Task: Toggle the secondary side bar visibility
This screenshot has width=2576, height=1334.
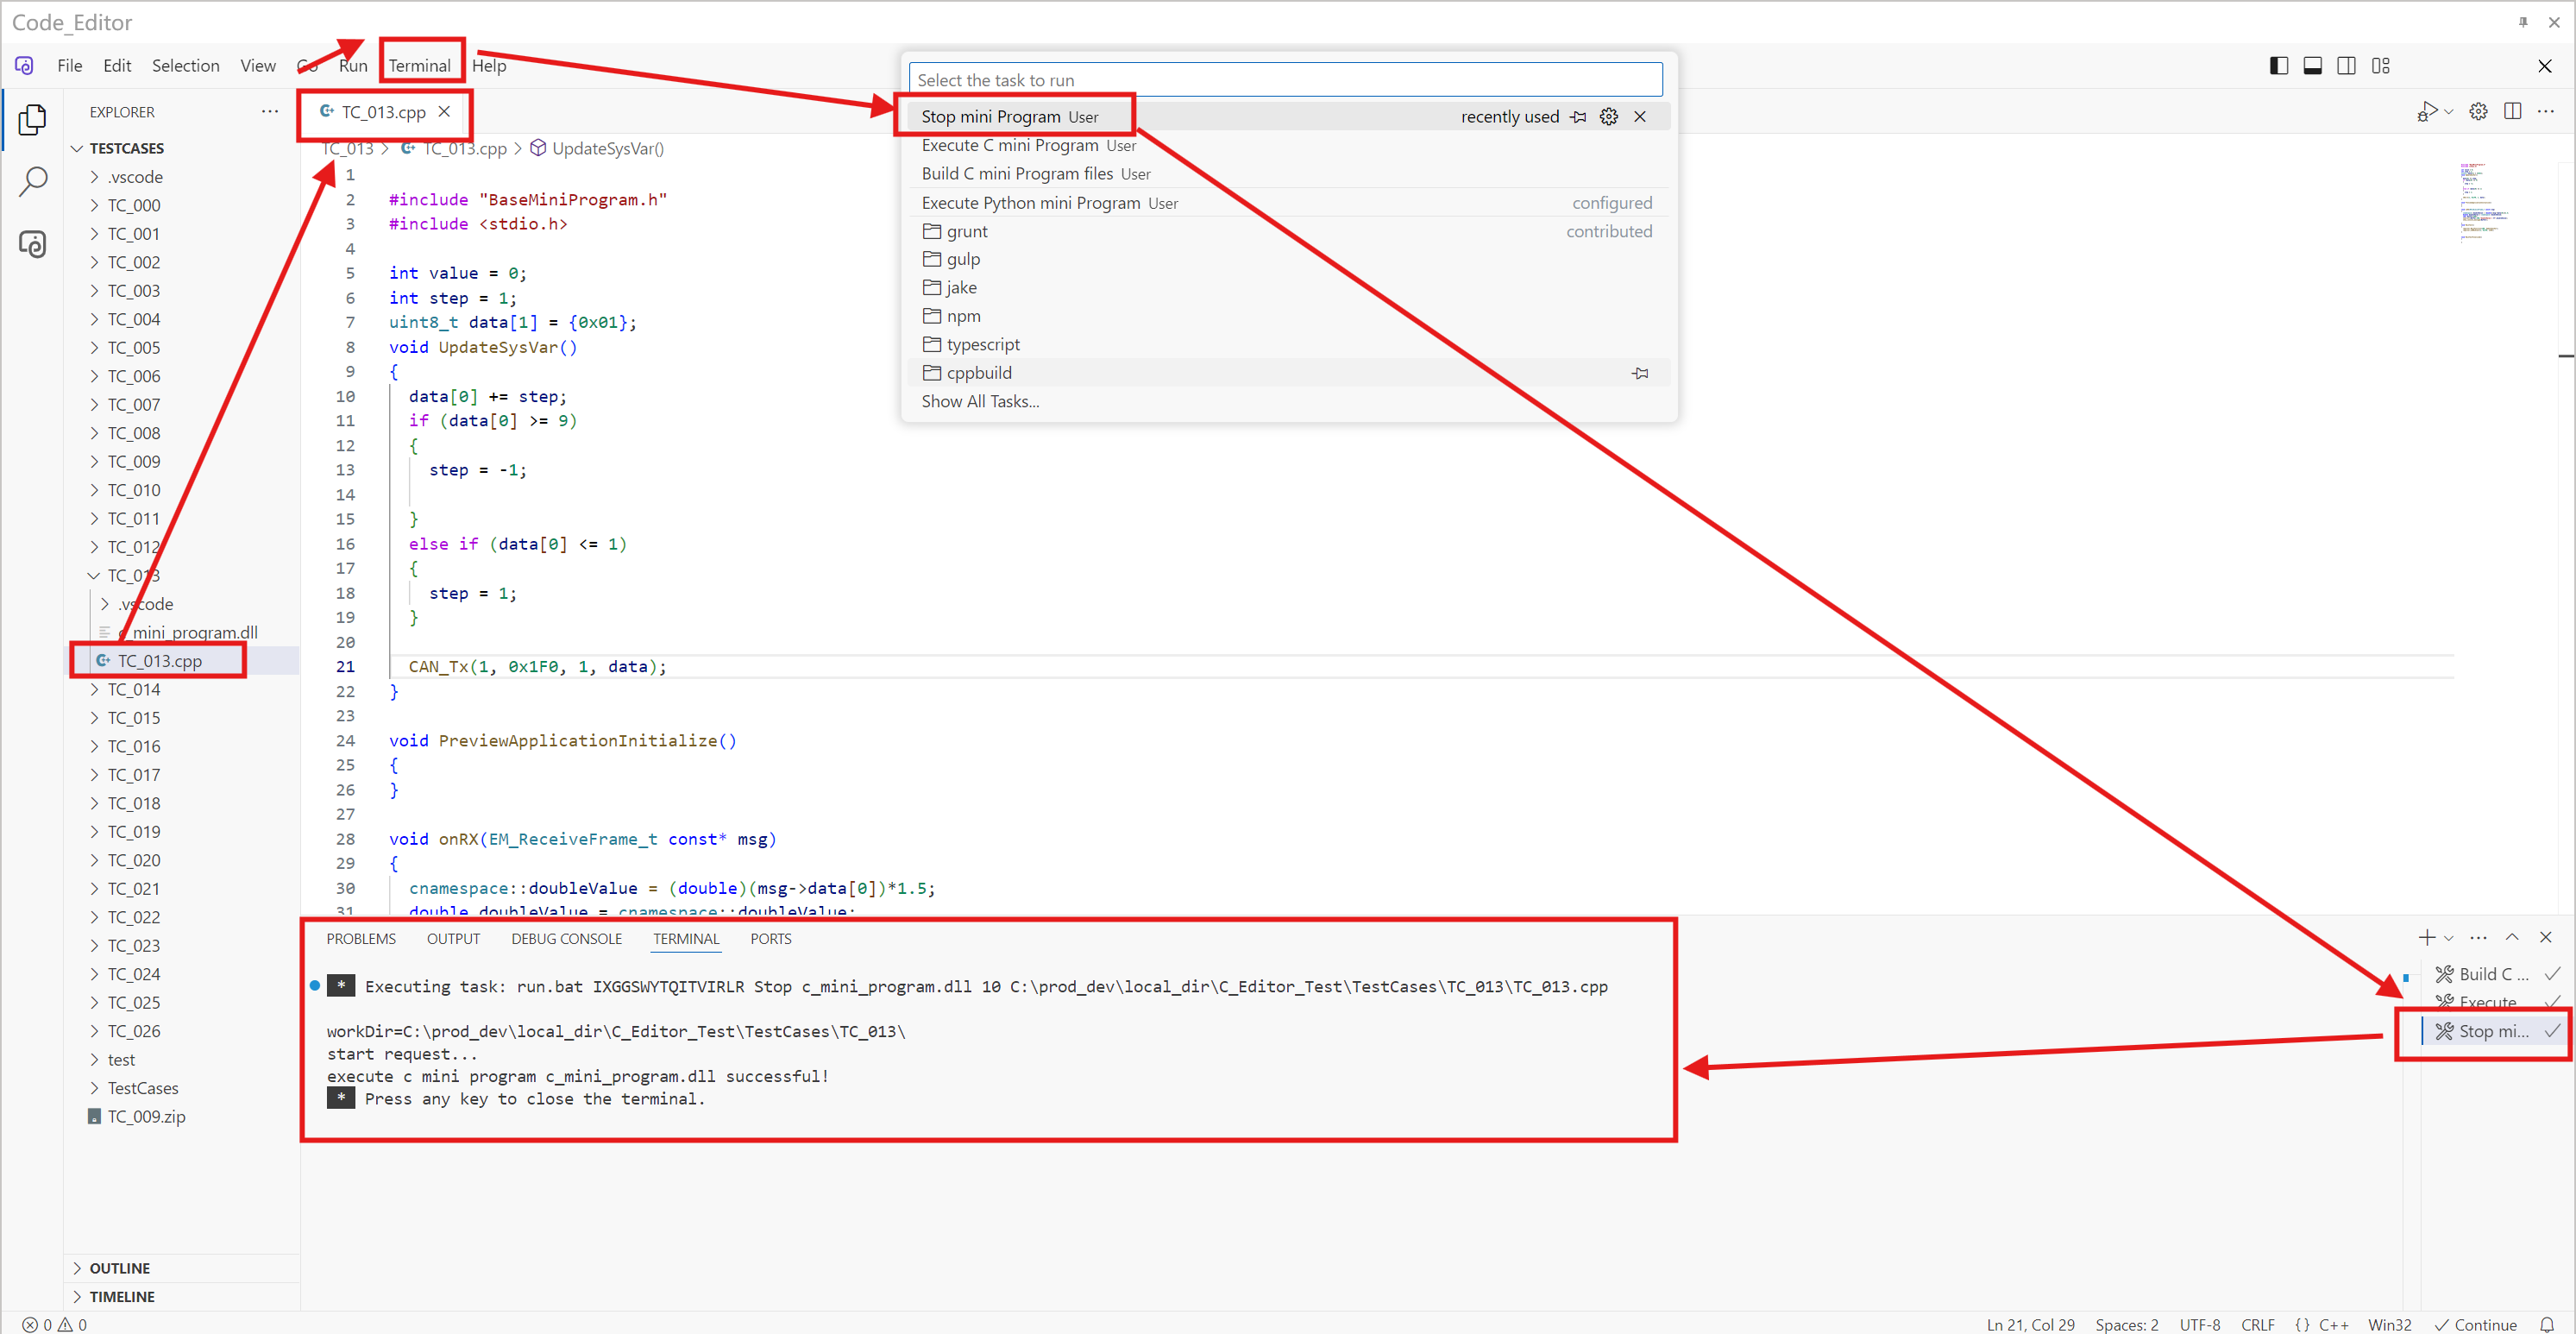Action: tap(2346, 66)
